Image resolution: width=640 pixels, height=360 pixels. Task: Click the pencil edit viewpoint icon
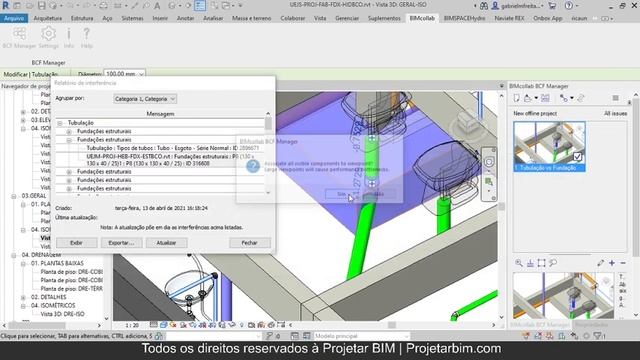pos(600,263)
